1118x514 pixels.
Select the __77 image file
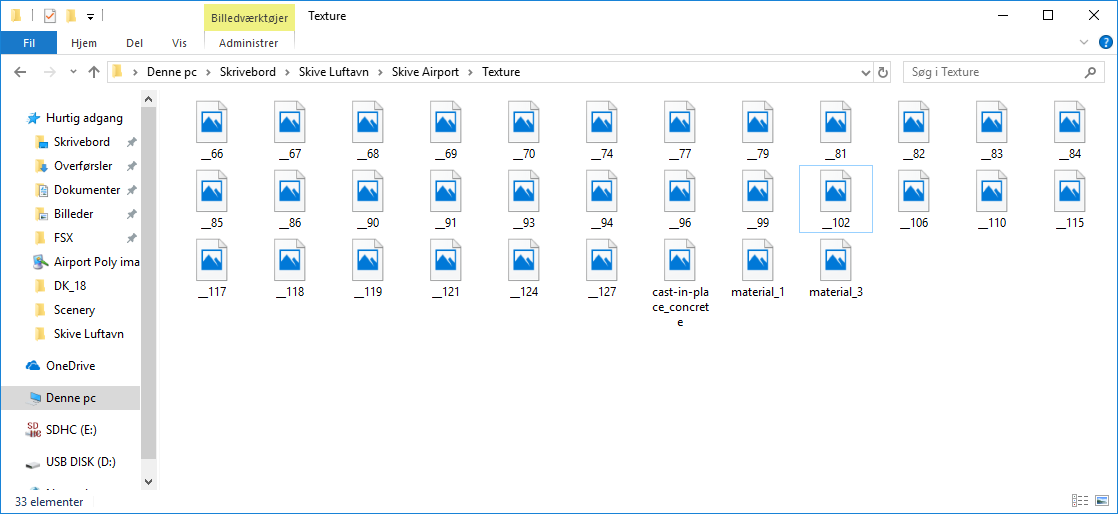click(680, 130)
